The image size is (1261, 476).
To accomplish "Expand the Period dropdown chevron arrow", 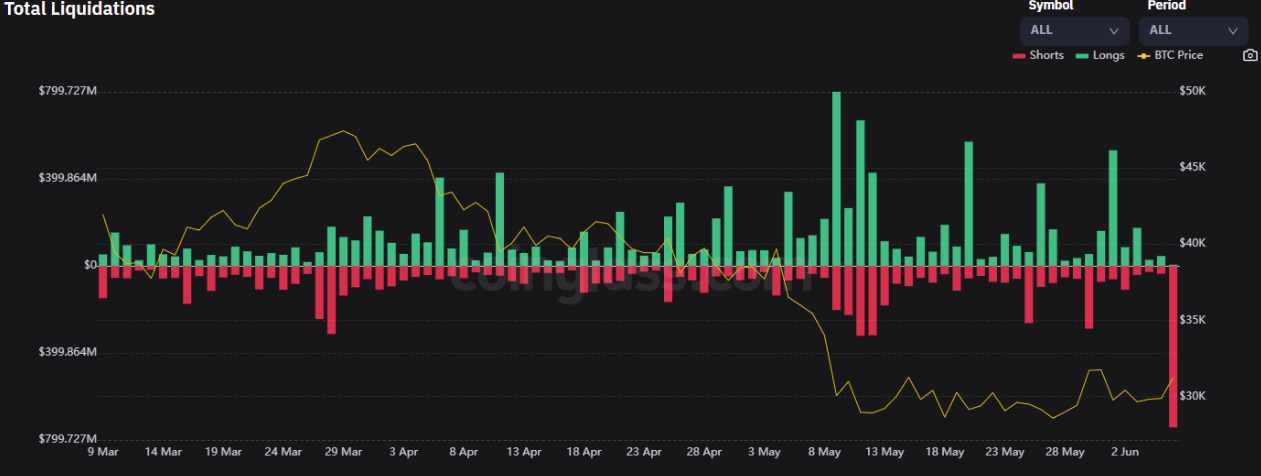I will 1232,31.
